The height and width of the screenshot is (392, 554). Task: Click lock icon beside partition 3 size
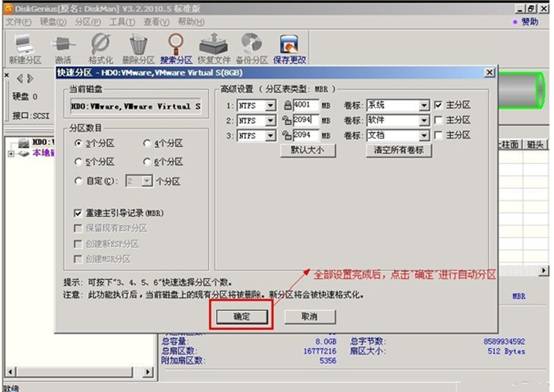pyautogui.click(x=287, y=135)
